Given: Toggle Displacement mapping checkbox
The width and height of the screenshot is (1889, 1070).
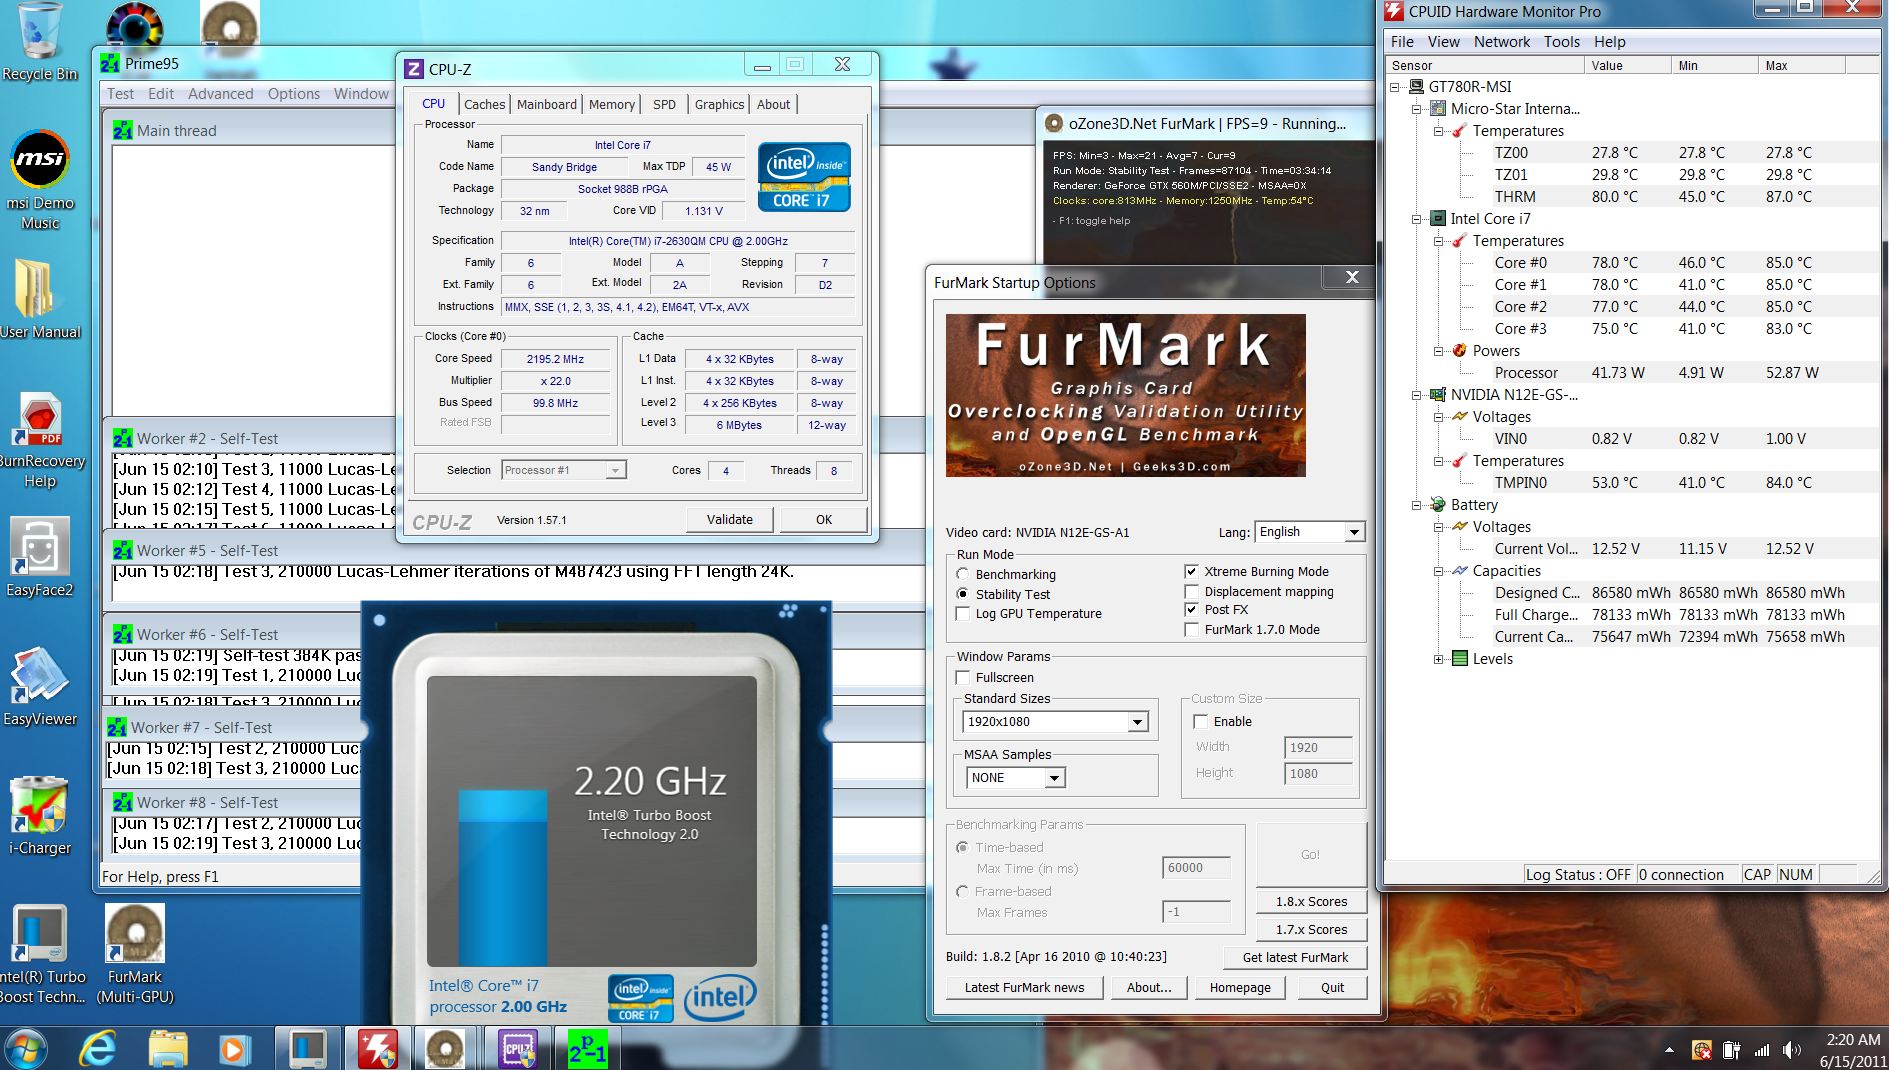Looking at the screenshot, I should coord(1191,592).
